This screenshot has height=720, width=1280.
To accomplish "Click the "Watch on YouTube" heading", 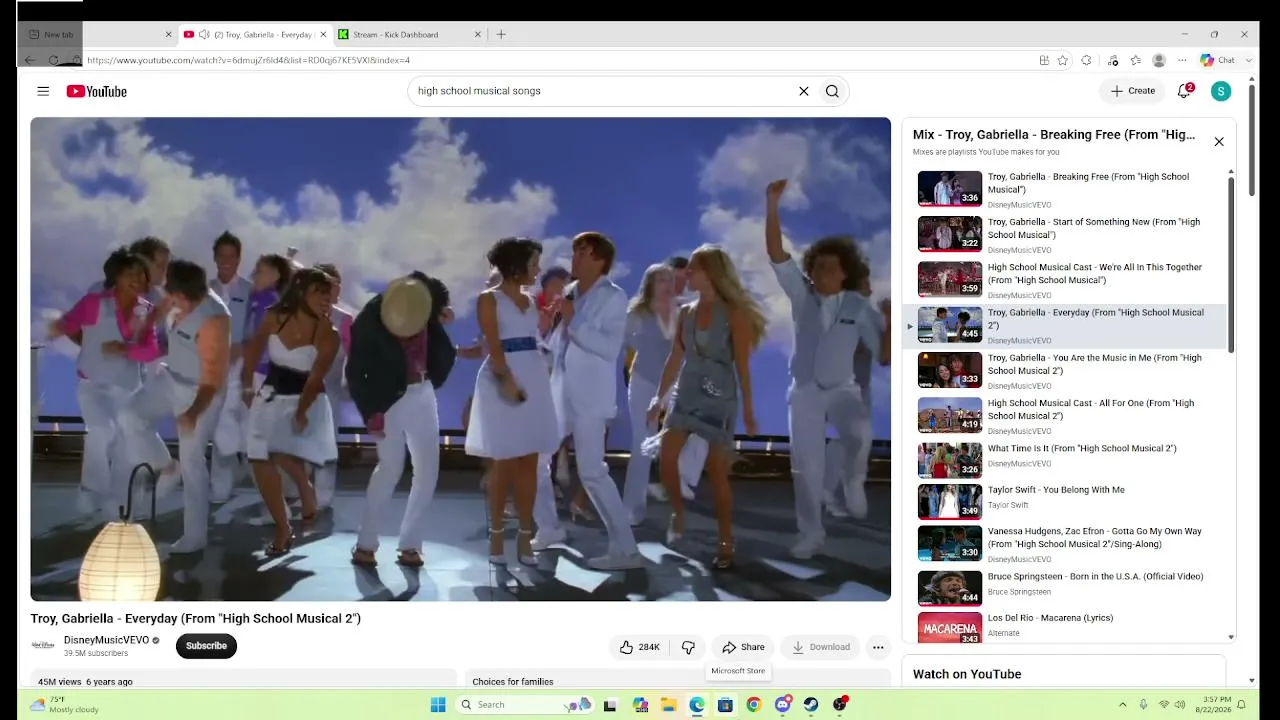I will (x=967, y=674).
